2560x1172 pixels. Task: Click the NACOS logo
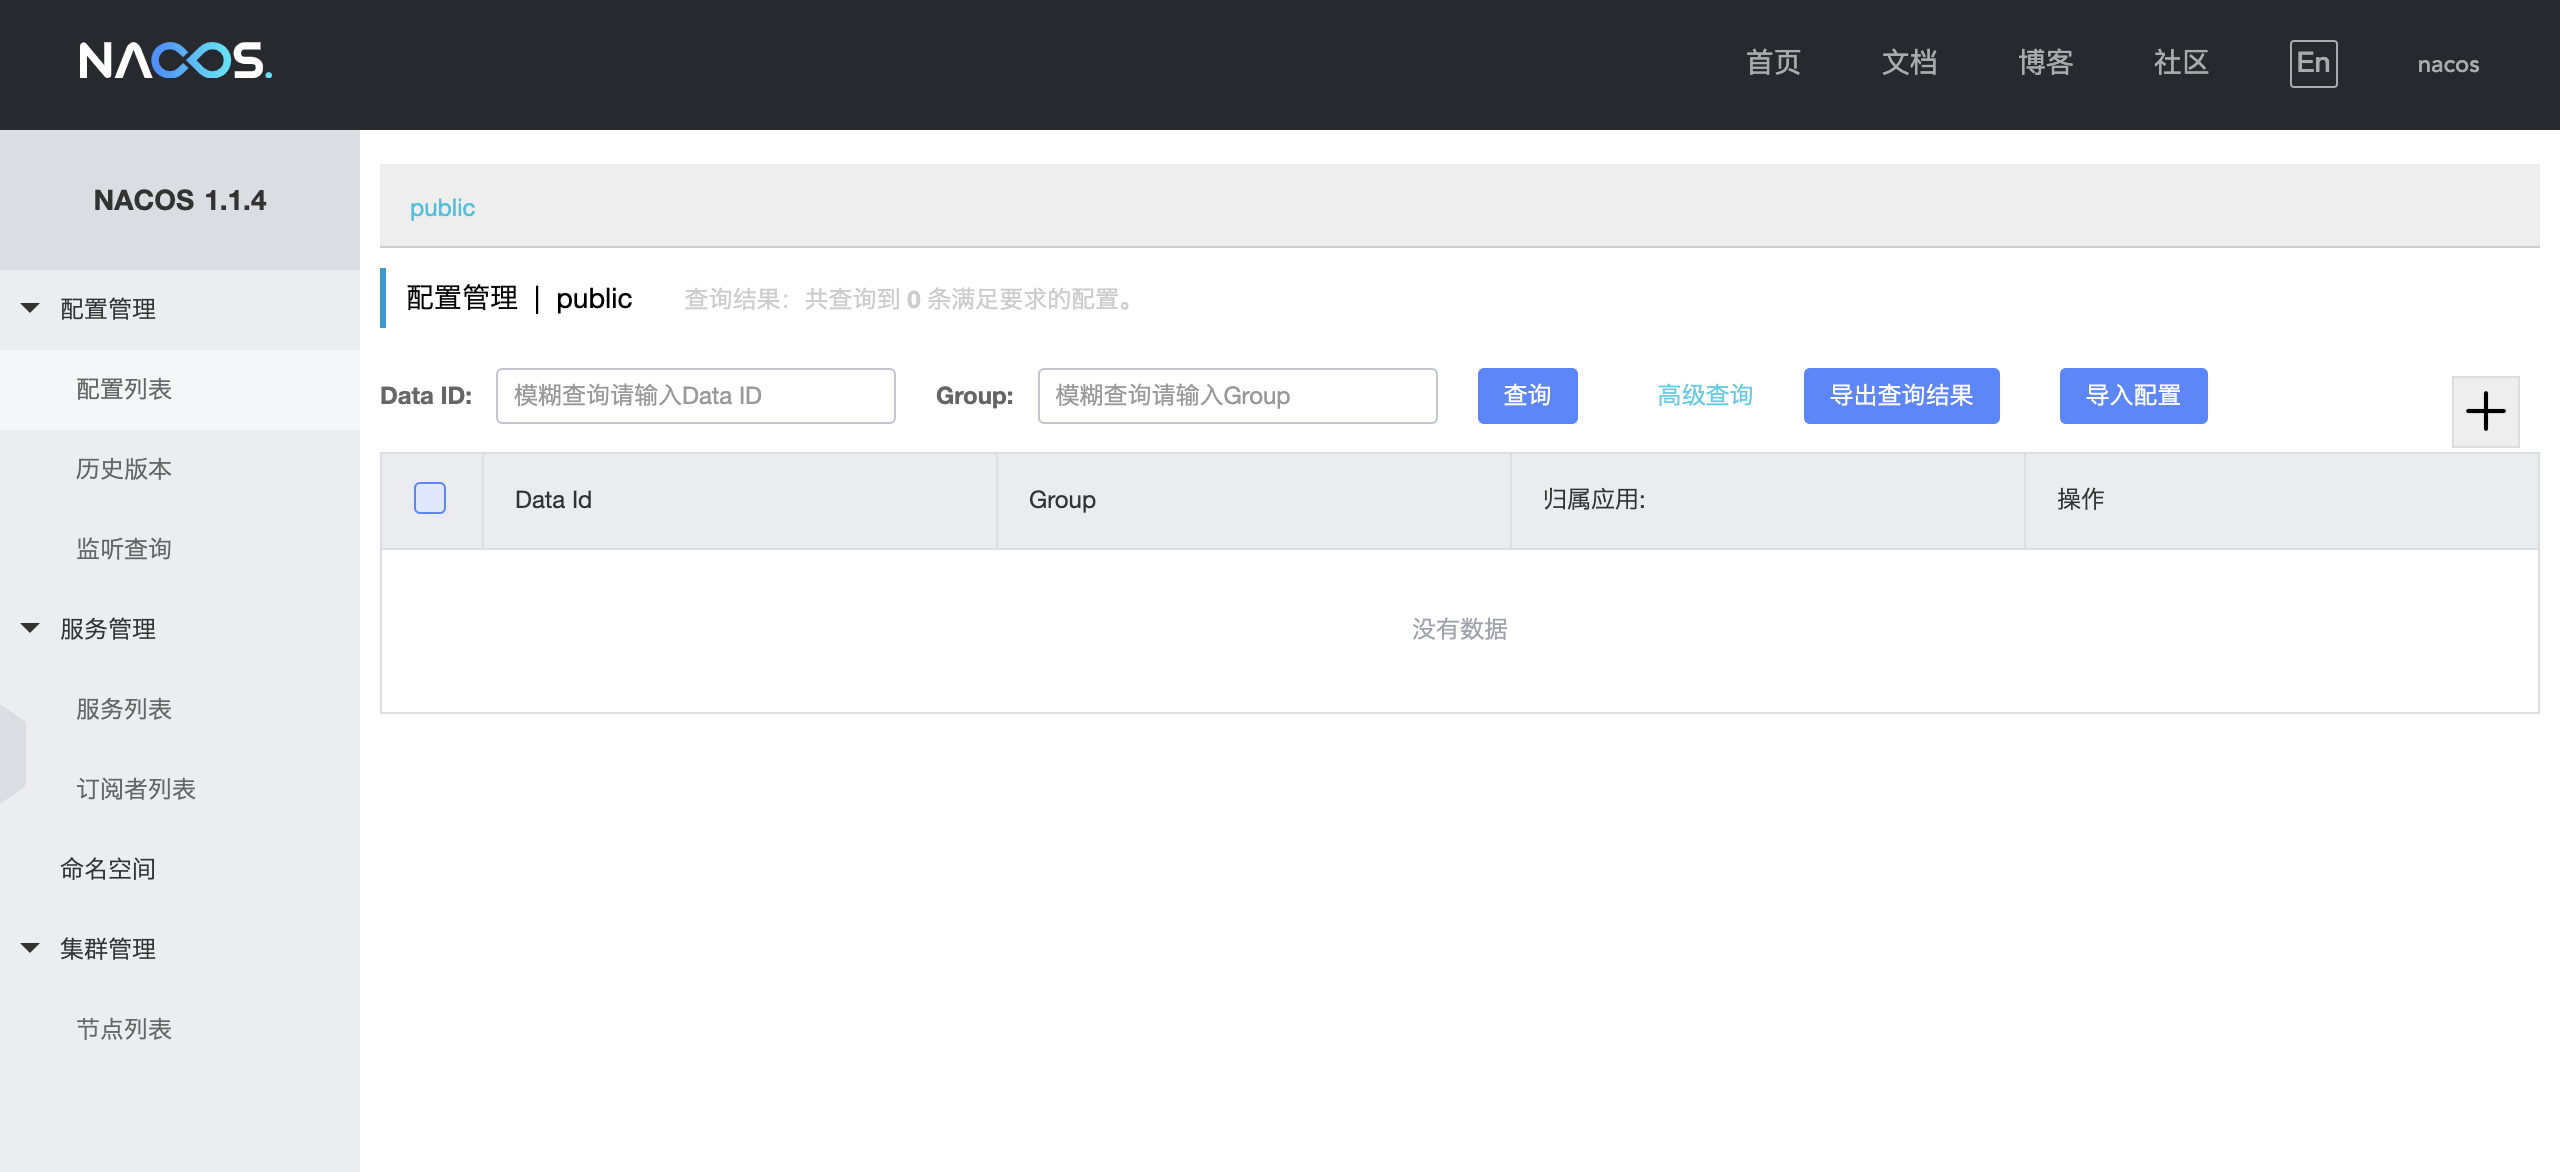[175, 61]
